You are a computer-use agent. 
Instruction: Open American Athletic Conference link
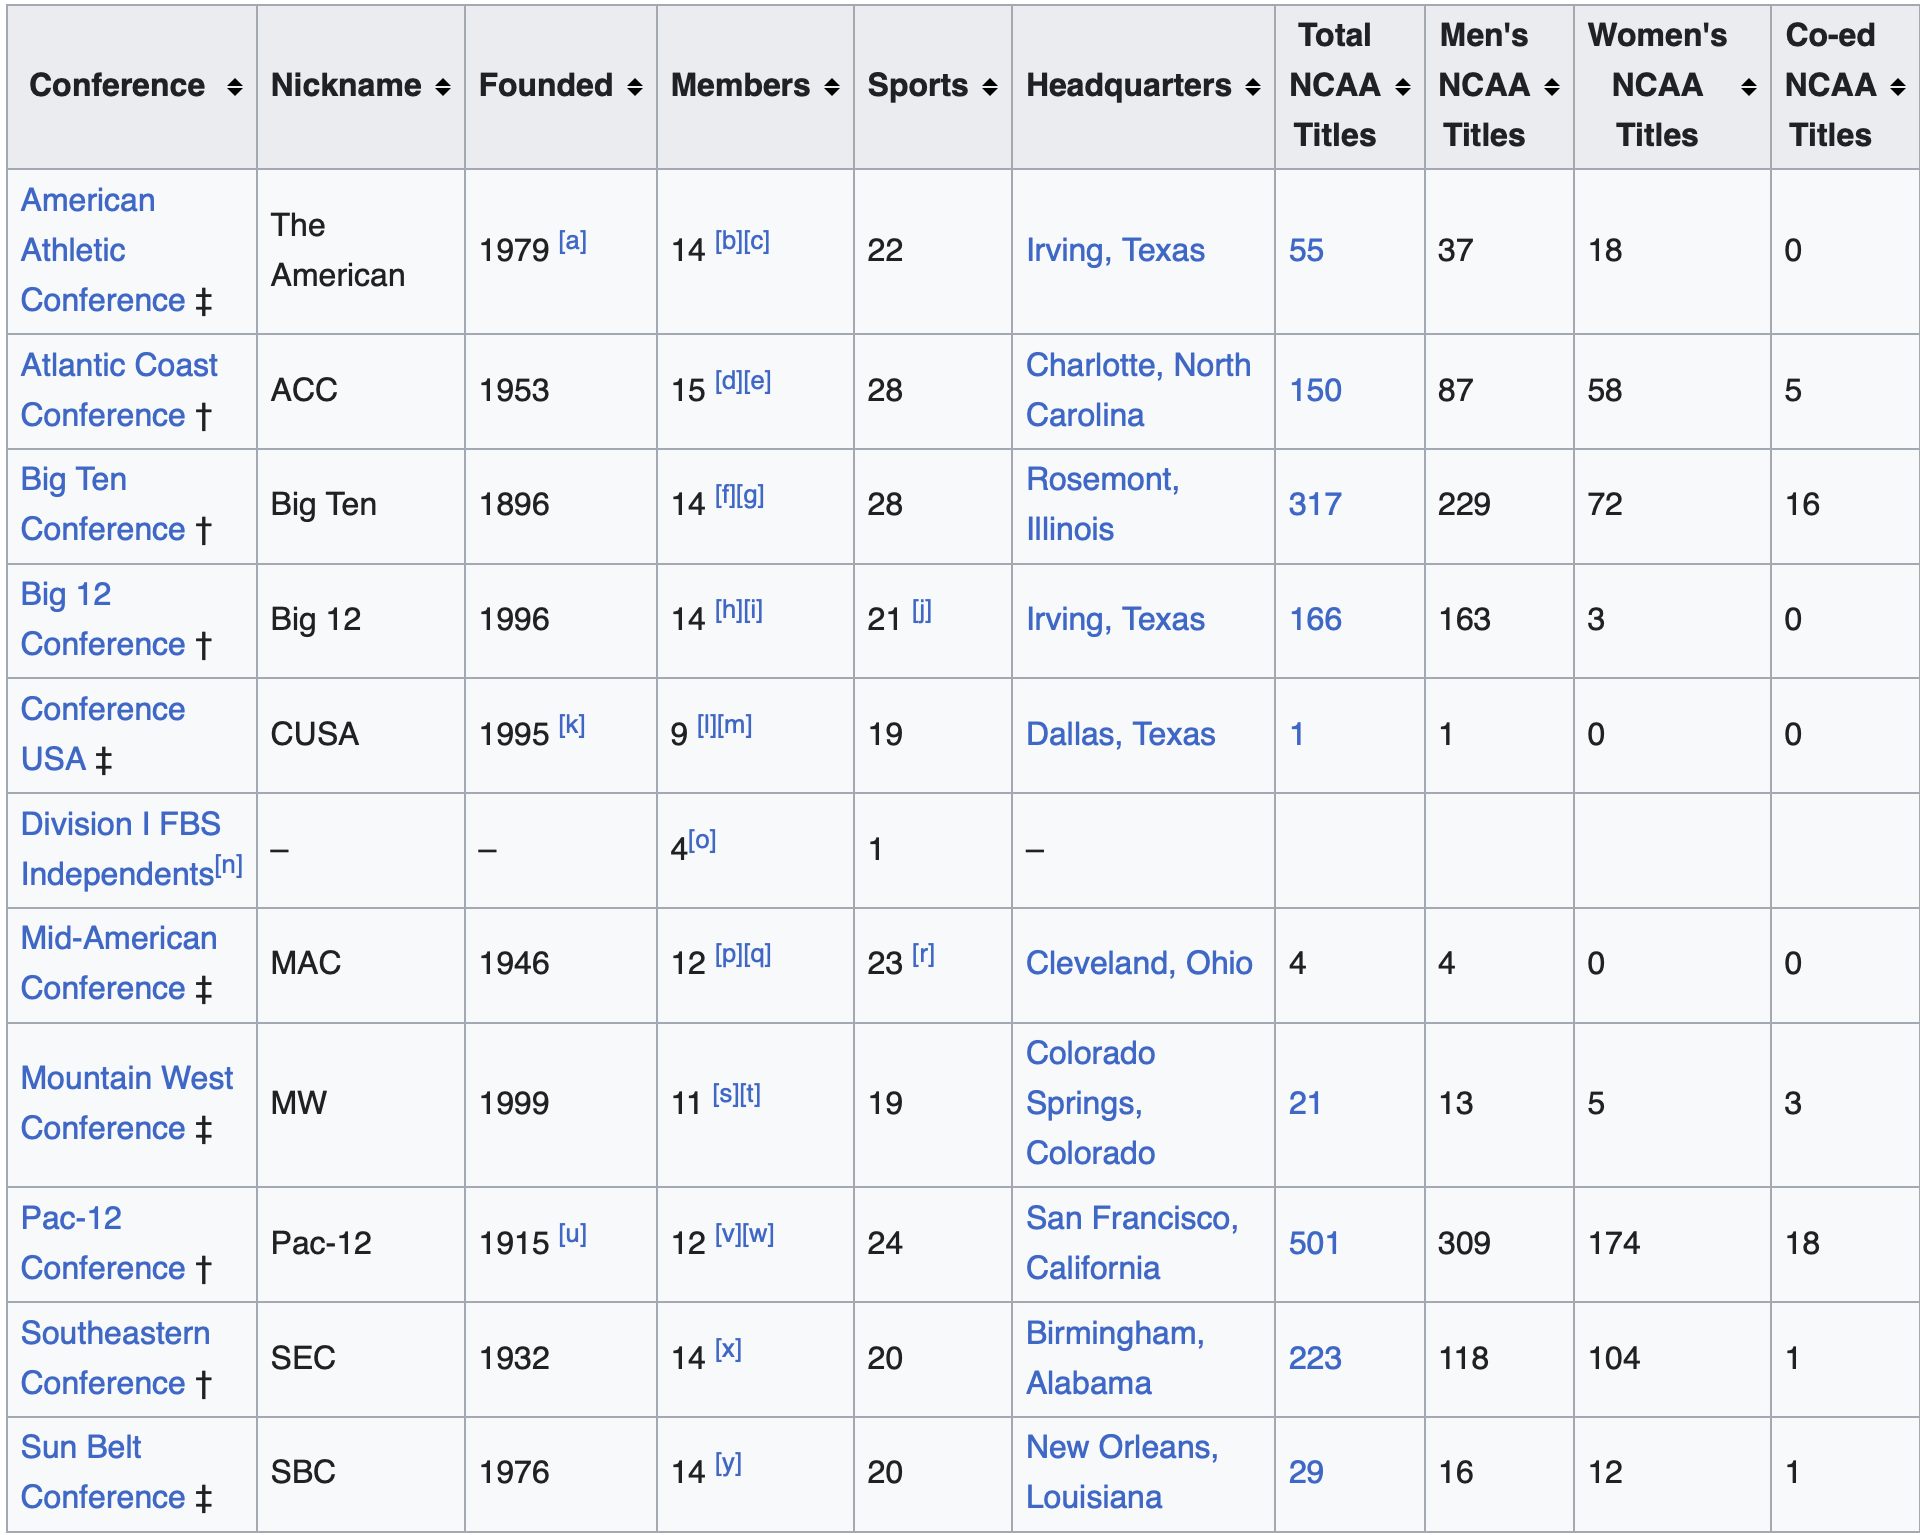(x=103, y=250)
